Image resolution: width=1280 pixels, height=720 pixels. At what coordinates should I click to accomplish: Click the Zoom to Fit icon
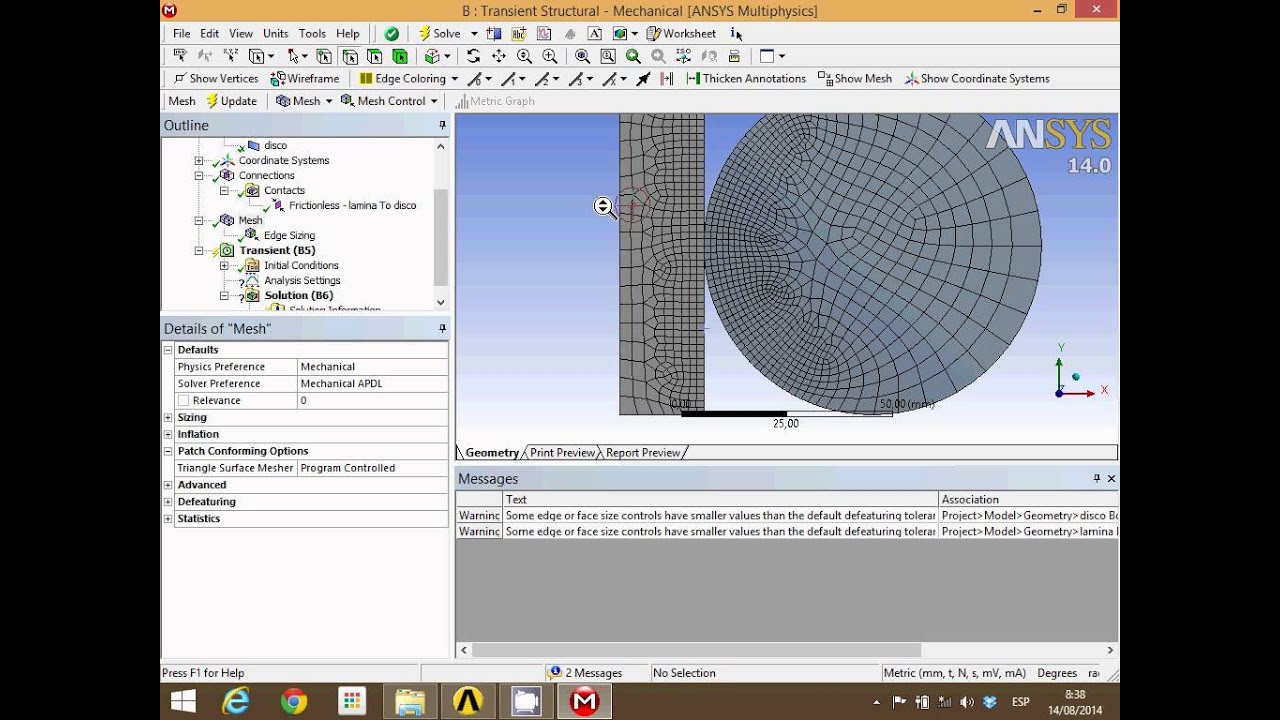pos(582,56)
